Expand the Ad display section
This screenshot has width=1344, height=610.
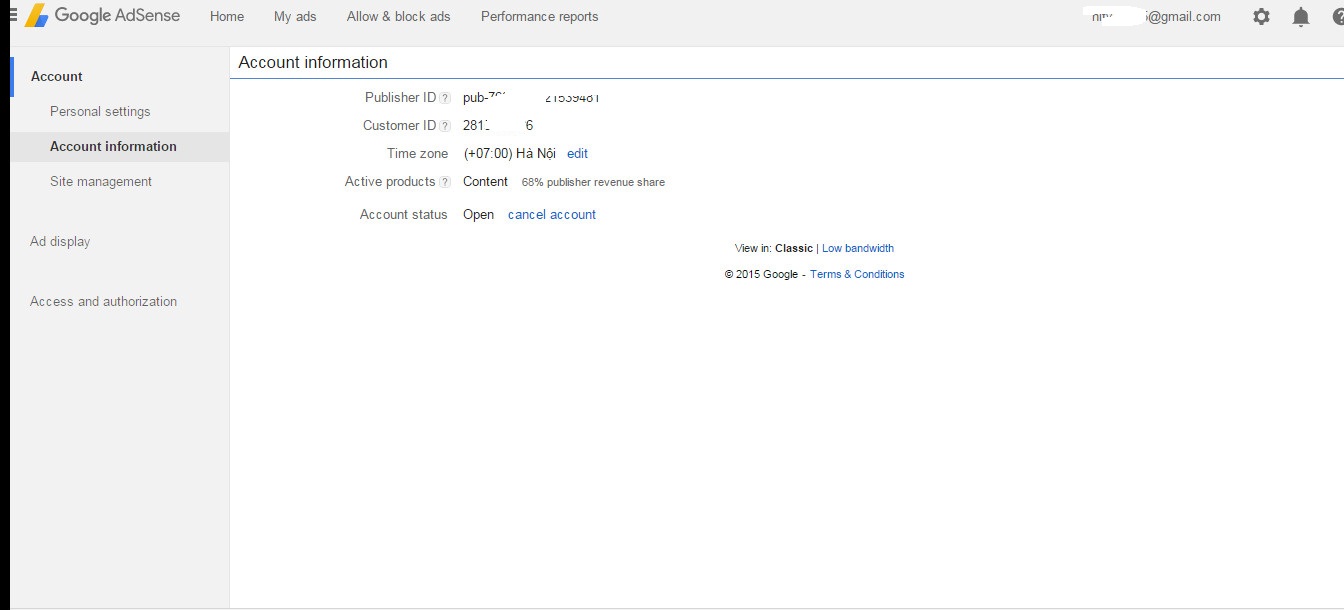click(60, 242)
